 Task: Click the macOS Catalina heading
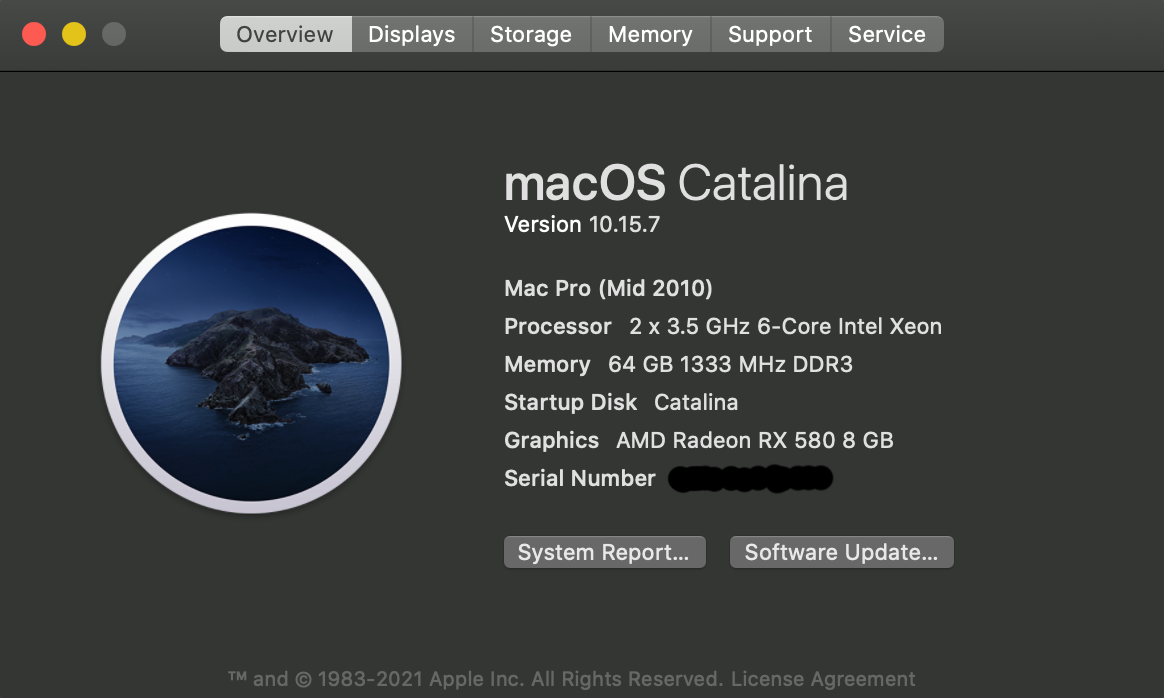tap(676, 184)
